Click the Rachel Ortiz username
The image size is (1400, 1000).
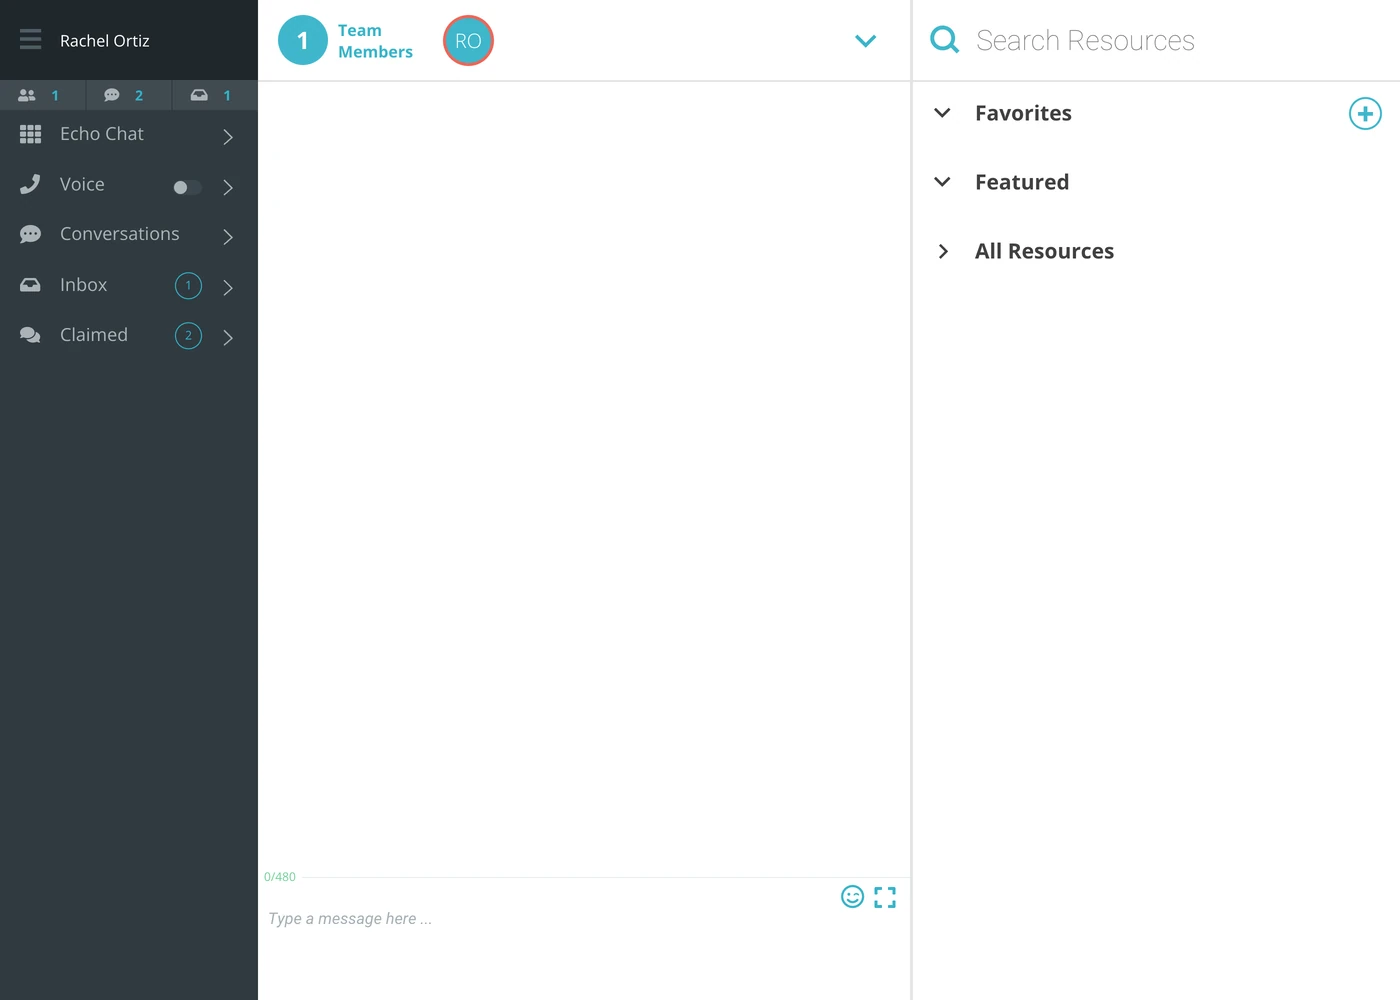click(105, 41)
